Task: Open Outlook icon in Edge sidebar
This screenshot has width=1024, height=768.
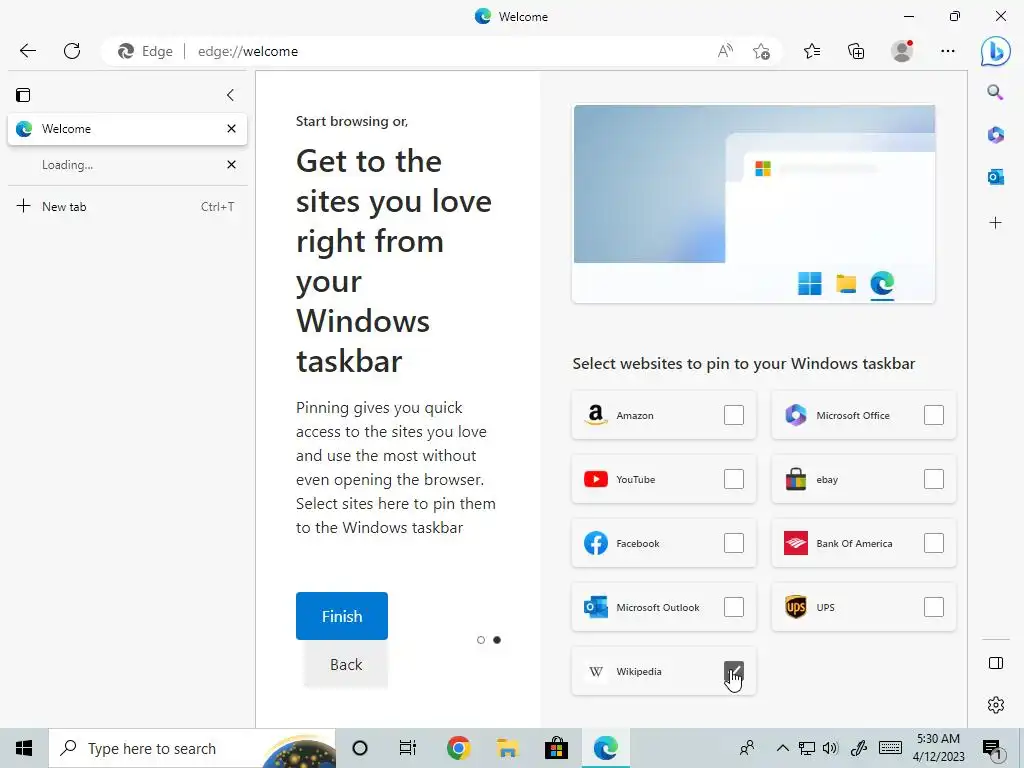Action: tap(995, 177)
